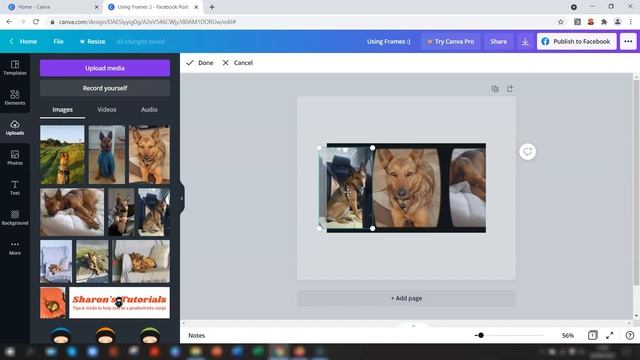Screen dimensions: 640x360
Task: Select the Sharon's Tutorials banner thumbnail
Action: 119,303
